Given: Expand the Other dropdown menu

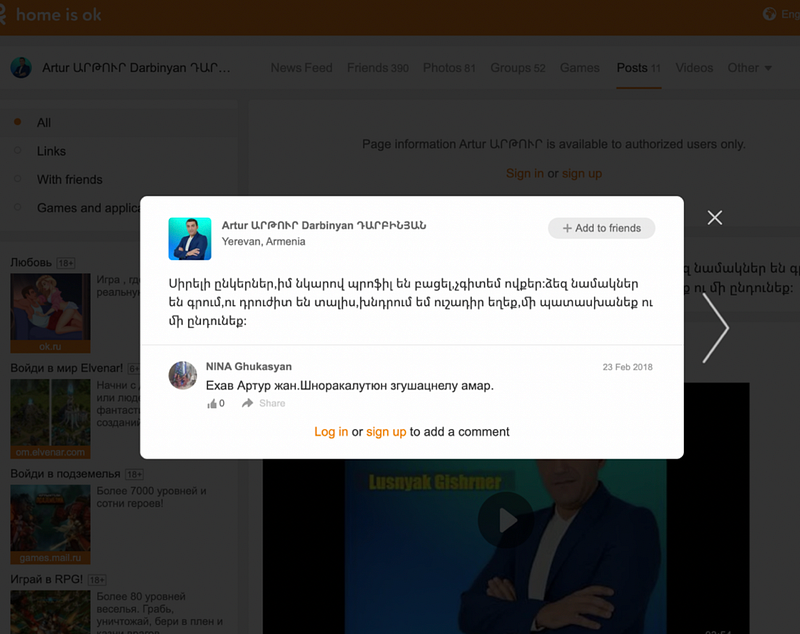Looking at the screenshot, I should click(749, 68).
